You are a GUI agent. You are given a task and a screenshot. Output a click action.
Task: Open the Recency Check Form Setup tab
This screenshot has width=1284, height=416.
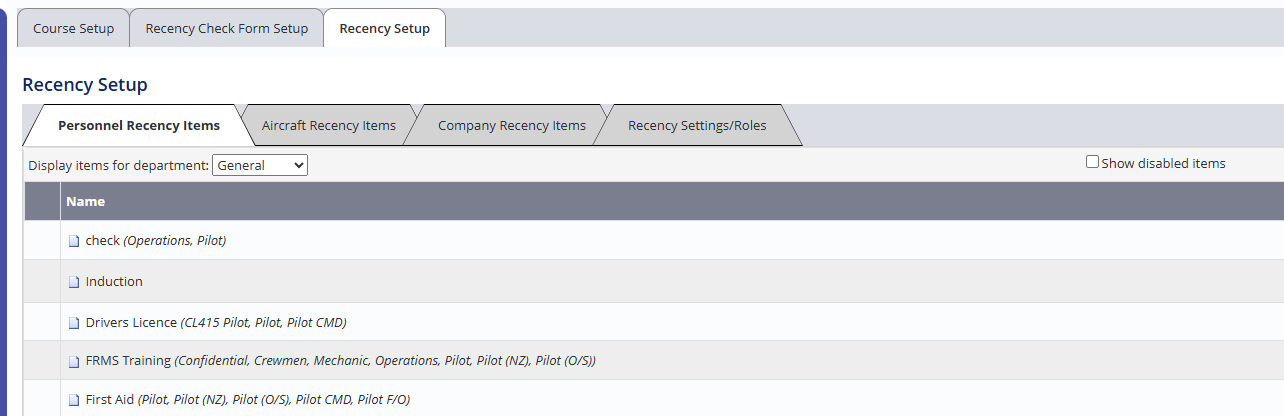[226, 28]
